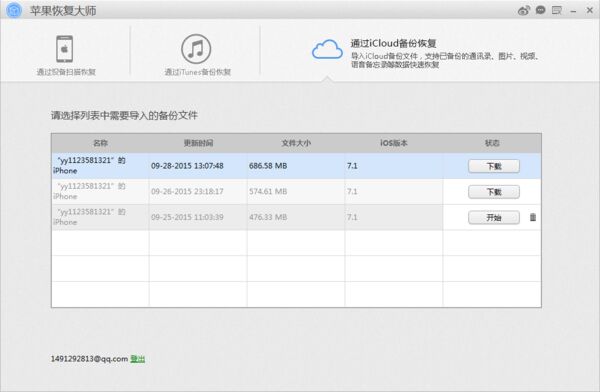Screen dimensions: 600x392
Task: Download the 574.61 MB backup
Action: click(494, 192)
